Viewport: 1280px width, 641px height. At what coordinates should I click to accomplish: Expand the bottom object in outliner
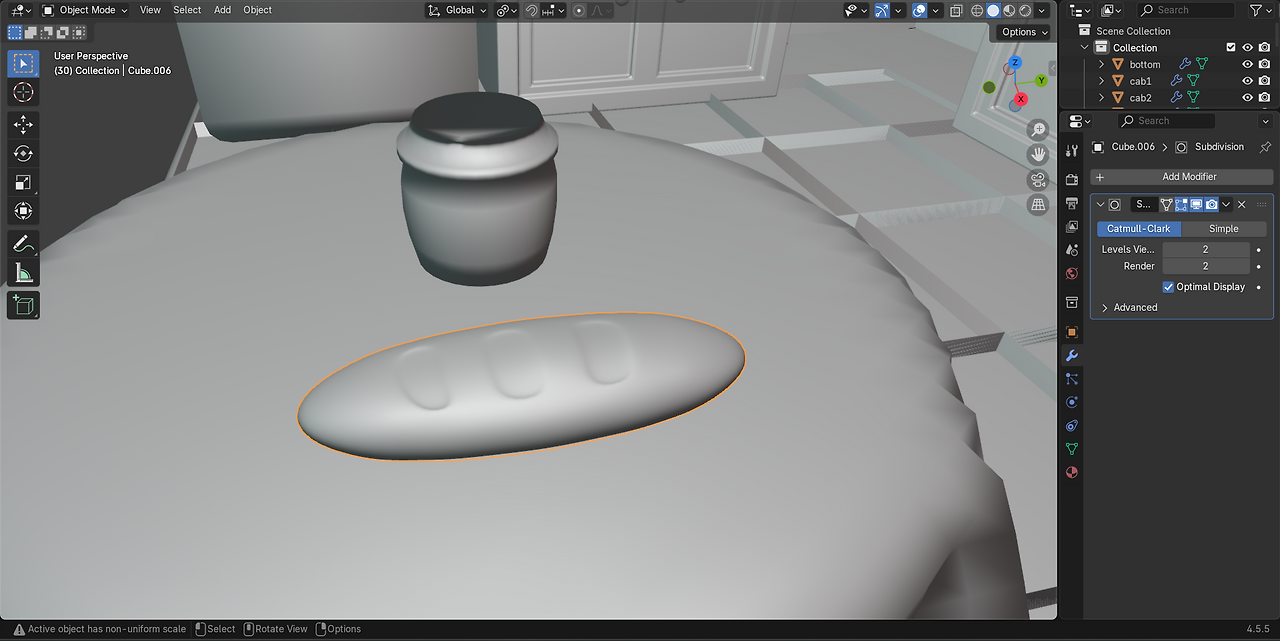click(1102, 64)
